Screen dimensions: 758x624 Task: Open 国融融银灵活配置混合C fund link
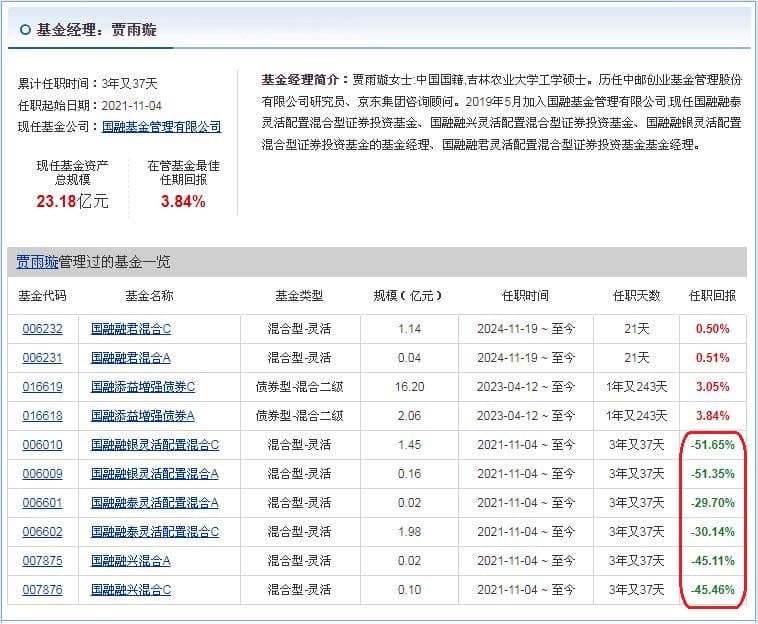(155, 444)
